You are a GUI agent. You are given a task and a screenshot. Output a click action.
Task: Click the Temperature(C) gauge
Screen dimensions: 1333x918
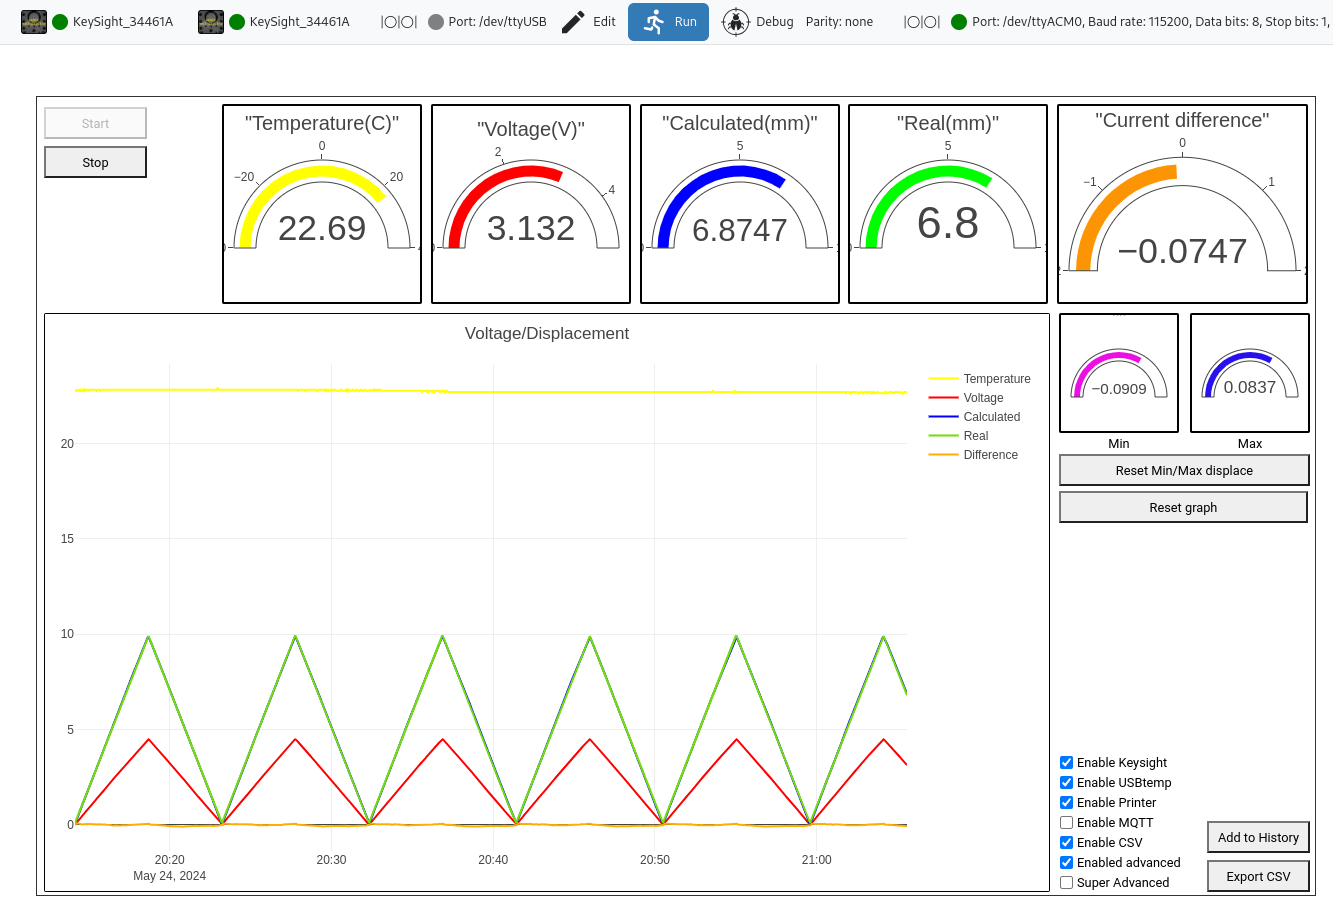click(x=322, y=204)
